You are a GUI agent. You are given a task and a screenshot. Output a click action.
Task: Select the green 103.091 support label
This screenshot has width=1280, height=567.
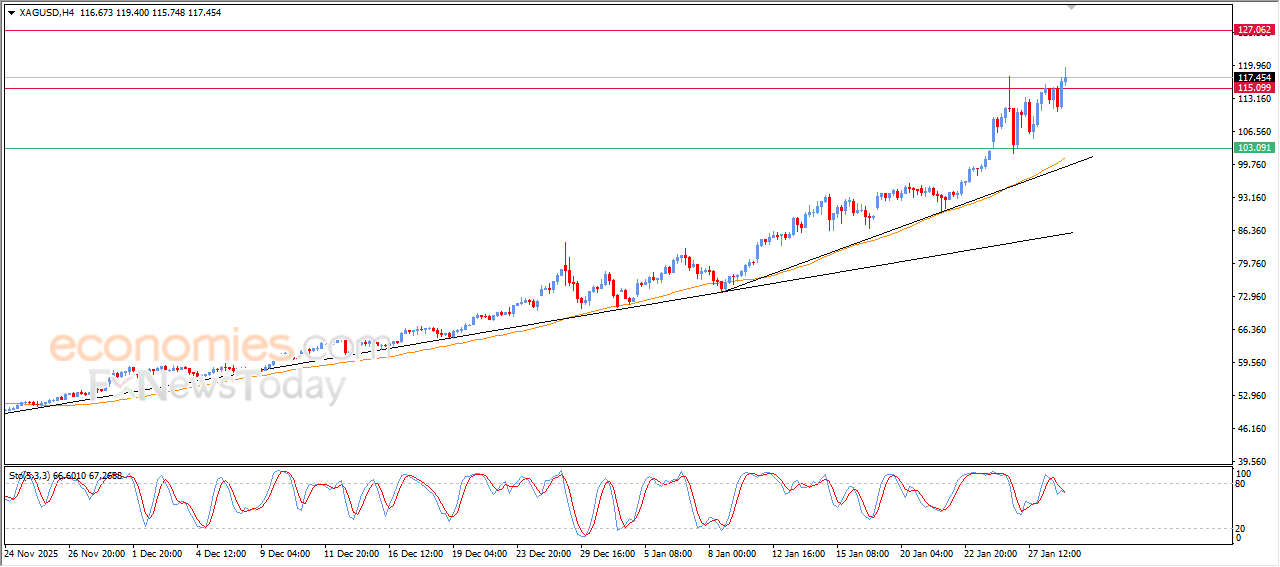pyautogui.click(x=1254, y=148)
